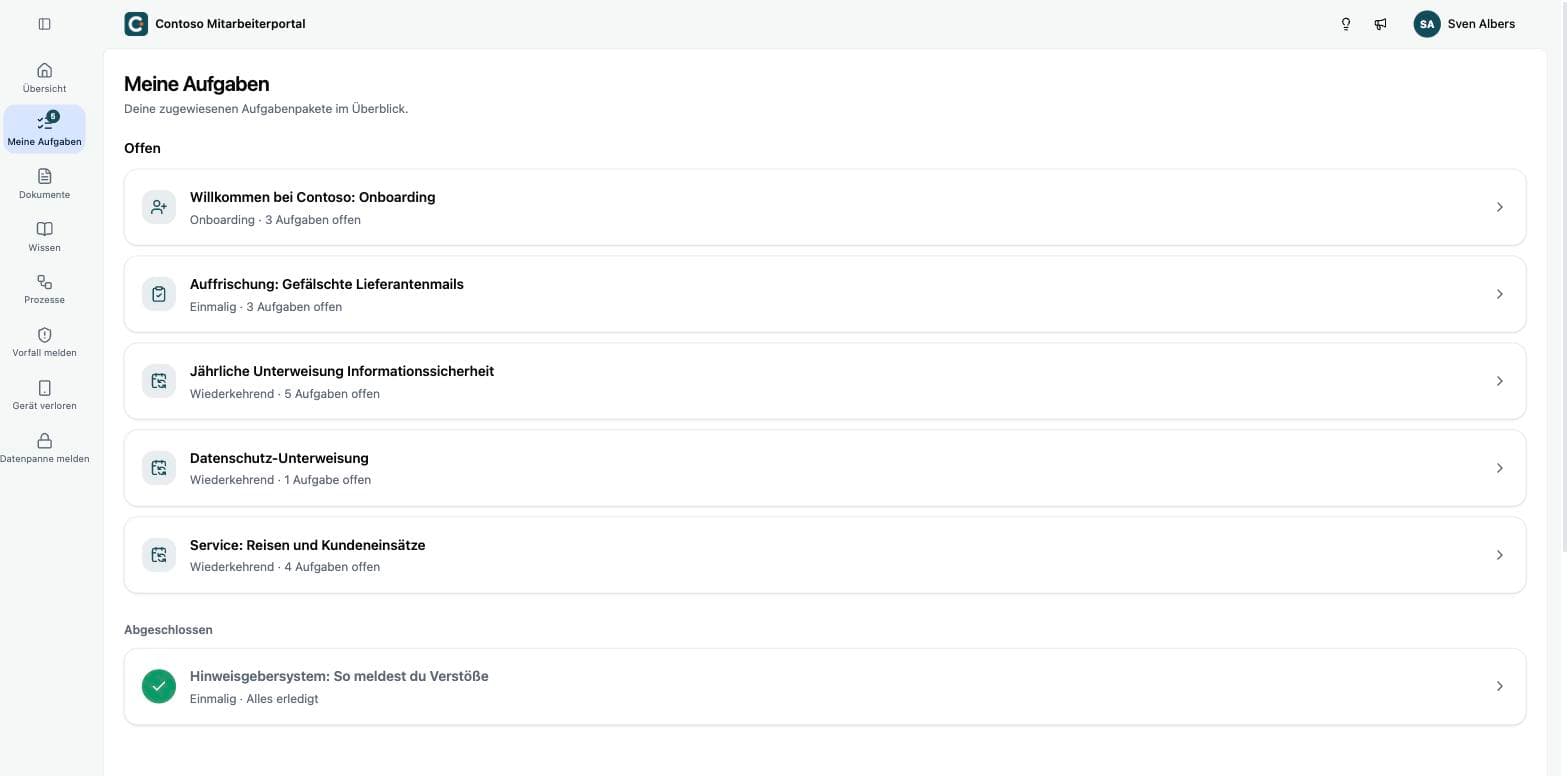Viewport: 1568px width, 776px height.
Task: Click the Datenschutz-Unterweisung recurring calendar icon
Action: coord(159,468)
